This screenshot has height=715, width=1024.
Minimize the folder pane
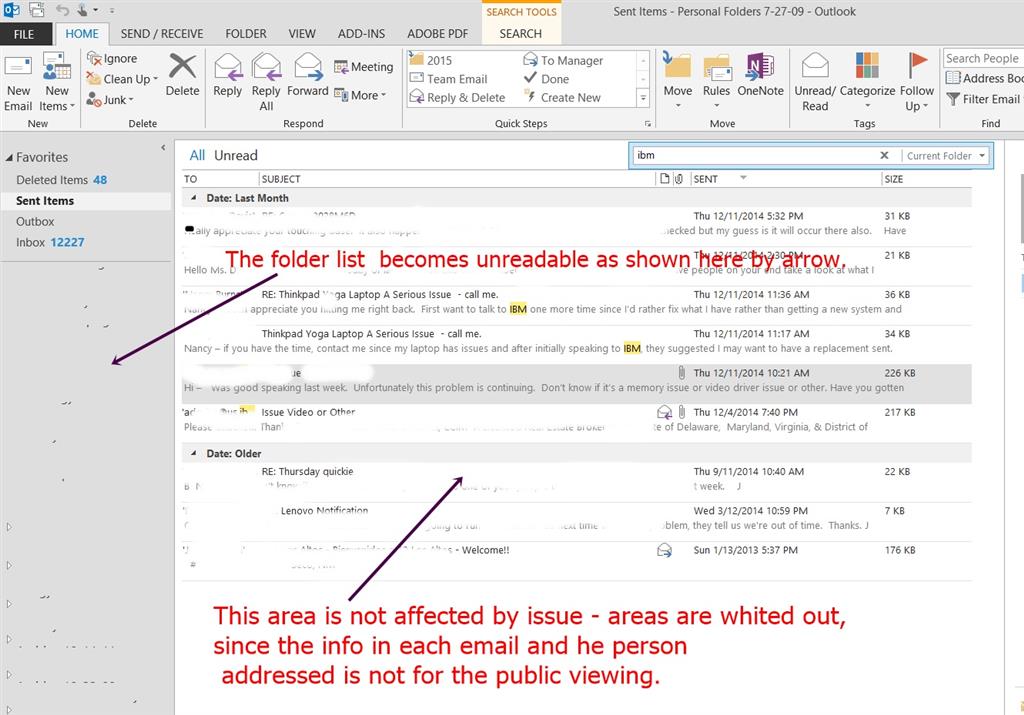163,148
